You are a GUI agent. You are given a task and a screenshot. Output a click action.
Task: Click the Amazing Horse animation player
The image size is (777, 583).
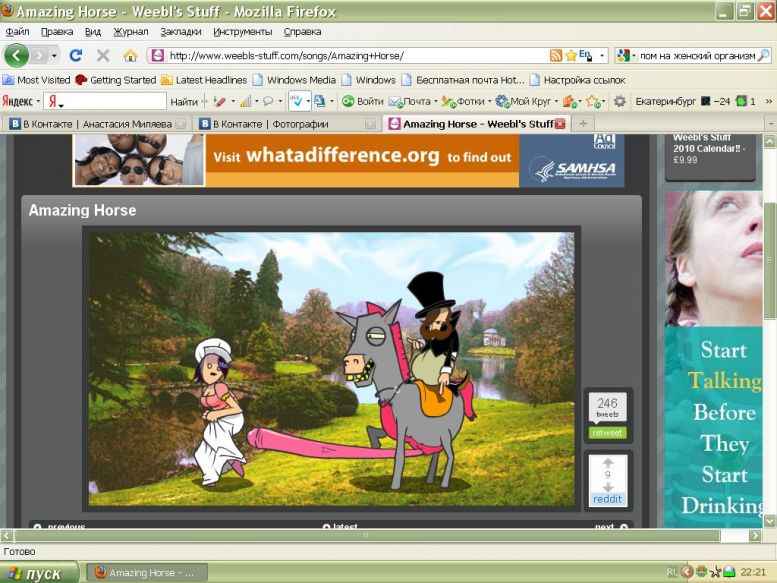point(332,369)
